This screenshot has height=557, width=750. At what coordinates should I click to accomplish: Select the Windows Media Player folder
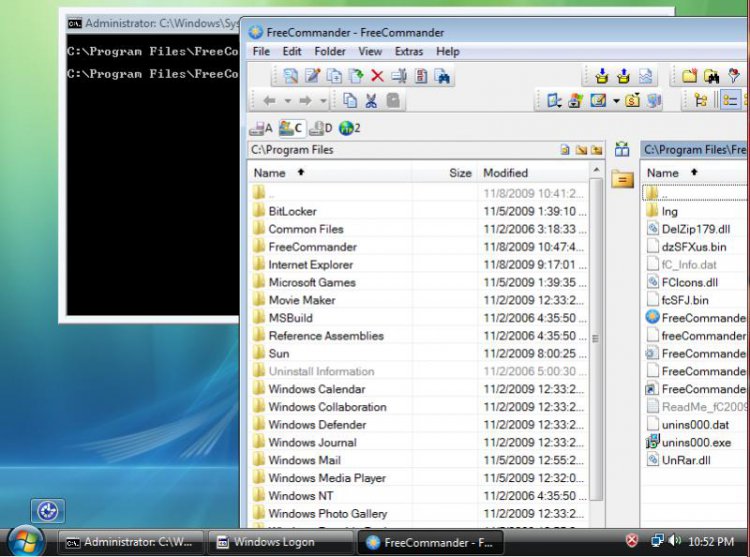click(327, 478)
